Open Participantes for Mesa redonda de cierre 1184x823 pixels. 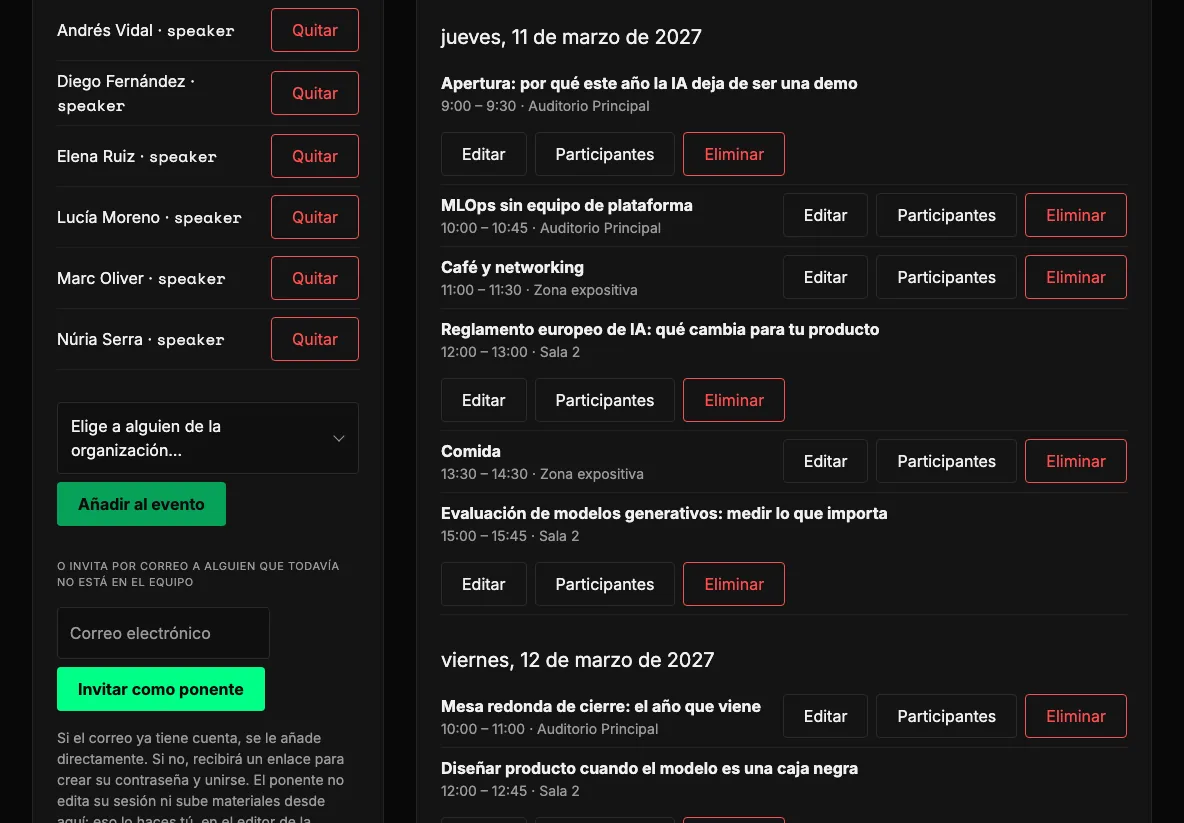[946, 717]
